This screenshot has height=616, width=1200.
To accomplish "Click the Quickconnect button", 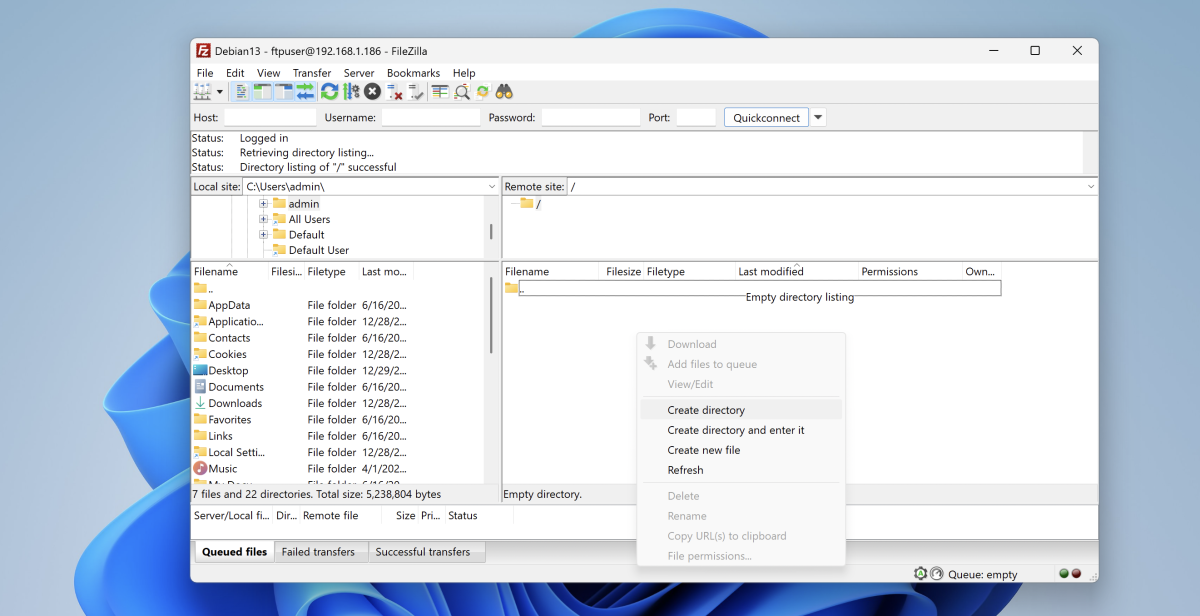I will tap(766, 117).
